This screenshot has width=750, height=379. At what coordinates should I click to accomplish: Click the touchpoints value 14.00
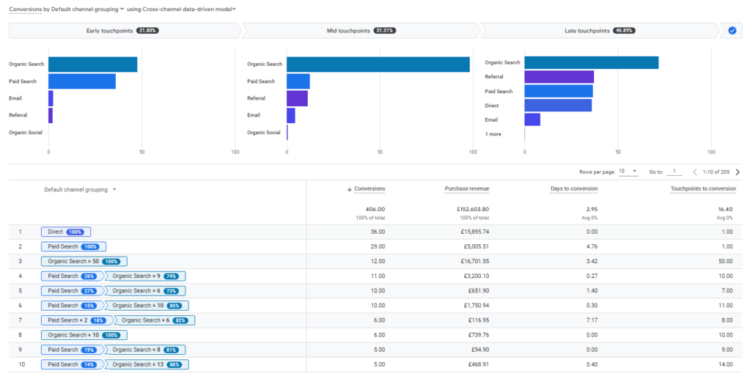click(x=726, y=365)
